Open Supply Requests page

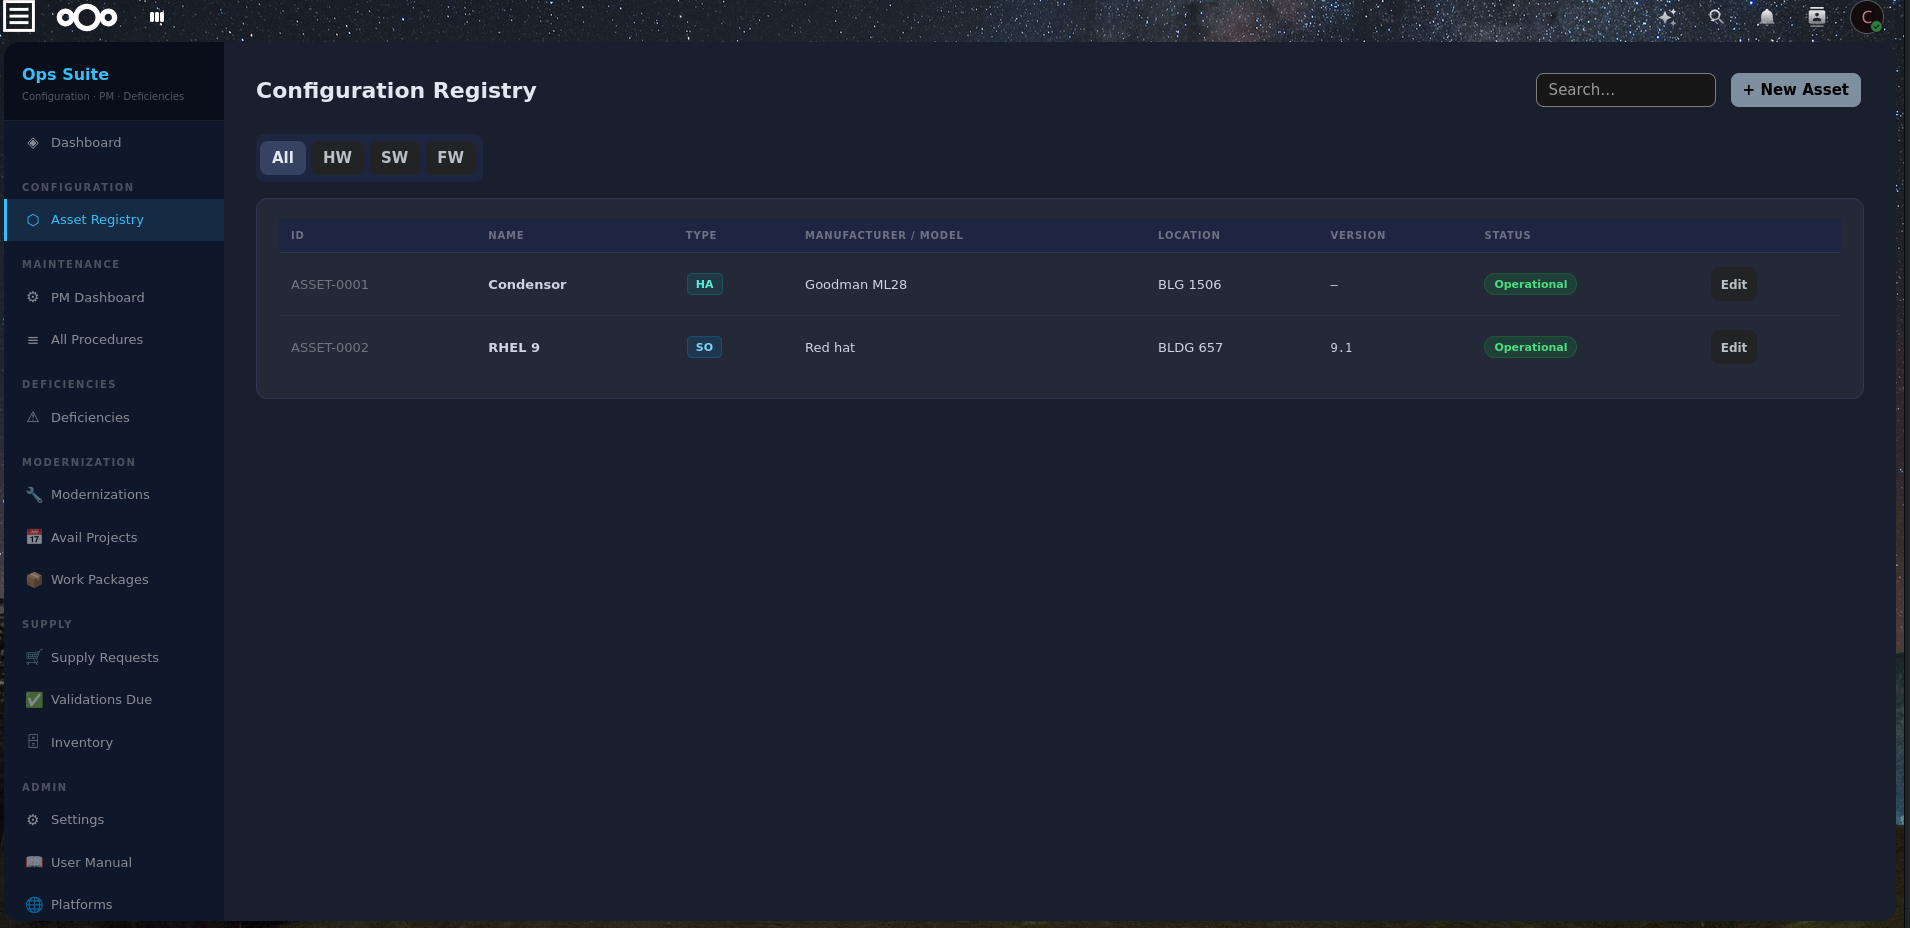click(x=114, y=658)
